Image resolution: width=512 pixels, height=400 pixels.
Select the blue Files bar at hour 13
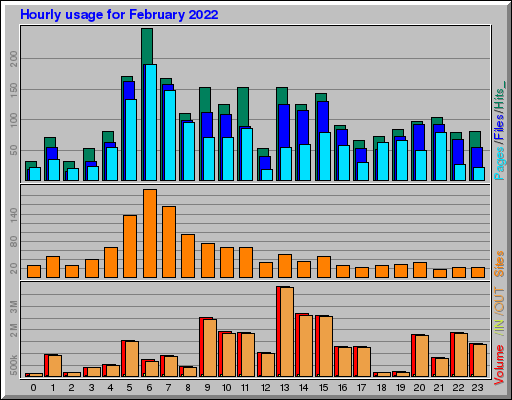pos(284,126)
